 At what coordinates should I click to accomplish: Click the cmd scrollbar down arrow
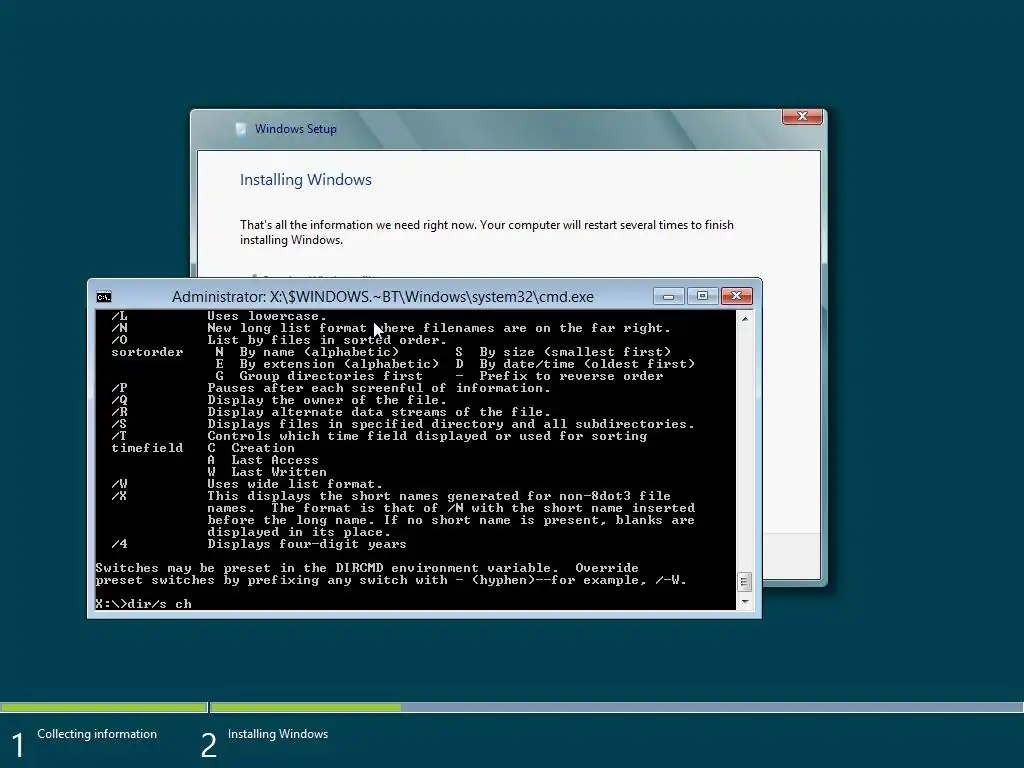coord(744,602)
